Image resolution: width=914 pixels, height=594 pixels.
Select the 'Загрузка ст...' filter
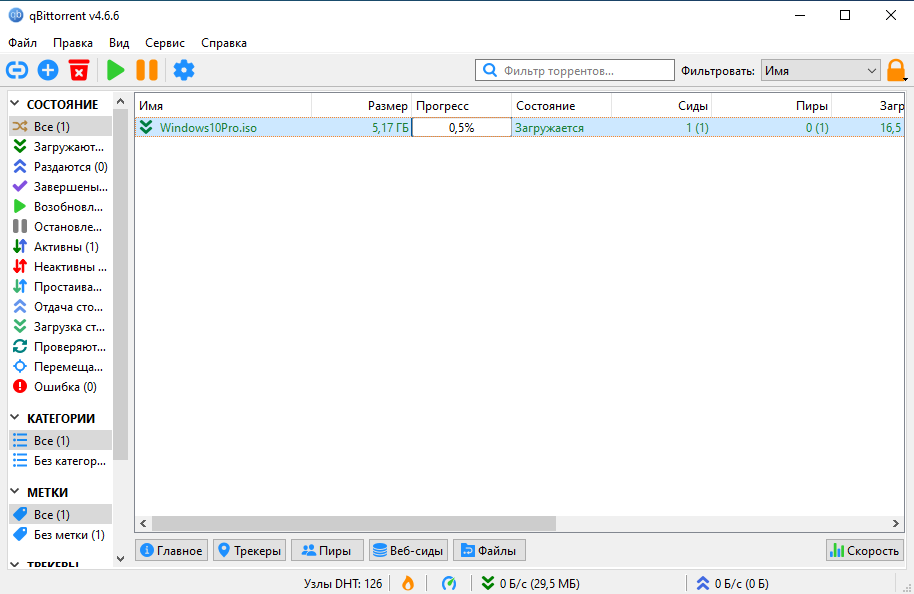[60, 326]
